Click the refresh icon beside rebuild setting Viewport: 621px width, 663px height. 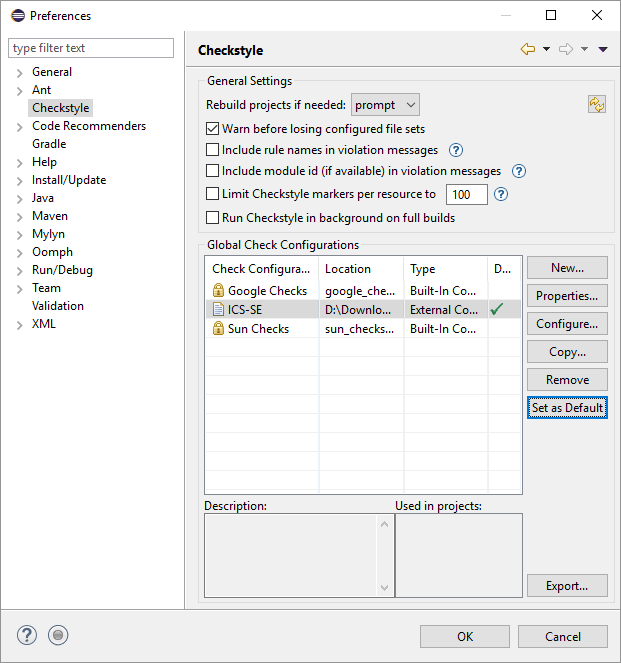point(597,105)
